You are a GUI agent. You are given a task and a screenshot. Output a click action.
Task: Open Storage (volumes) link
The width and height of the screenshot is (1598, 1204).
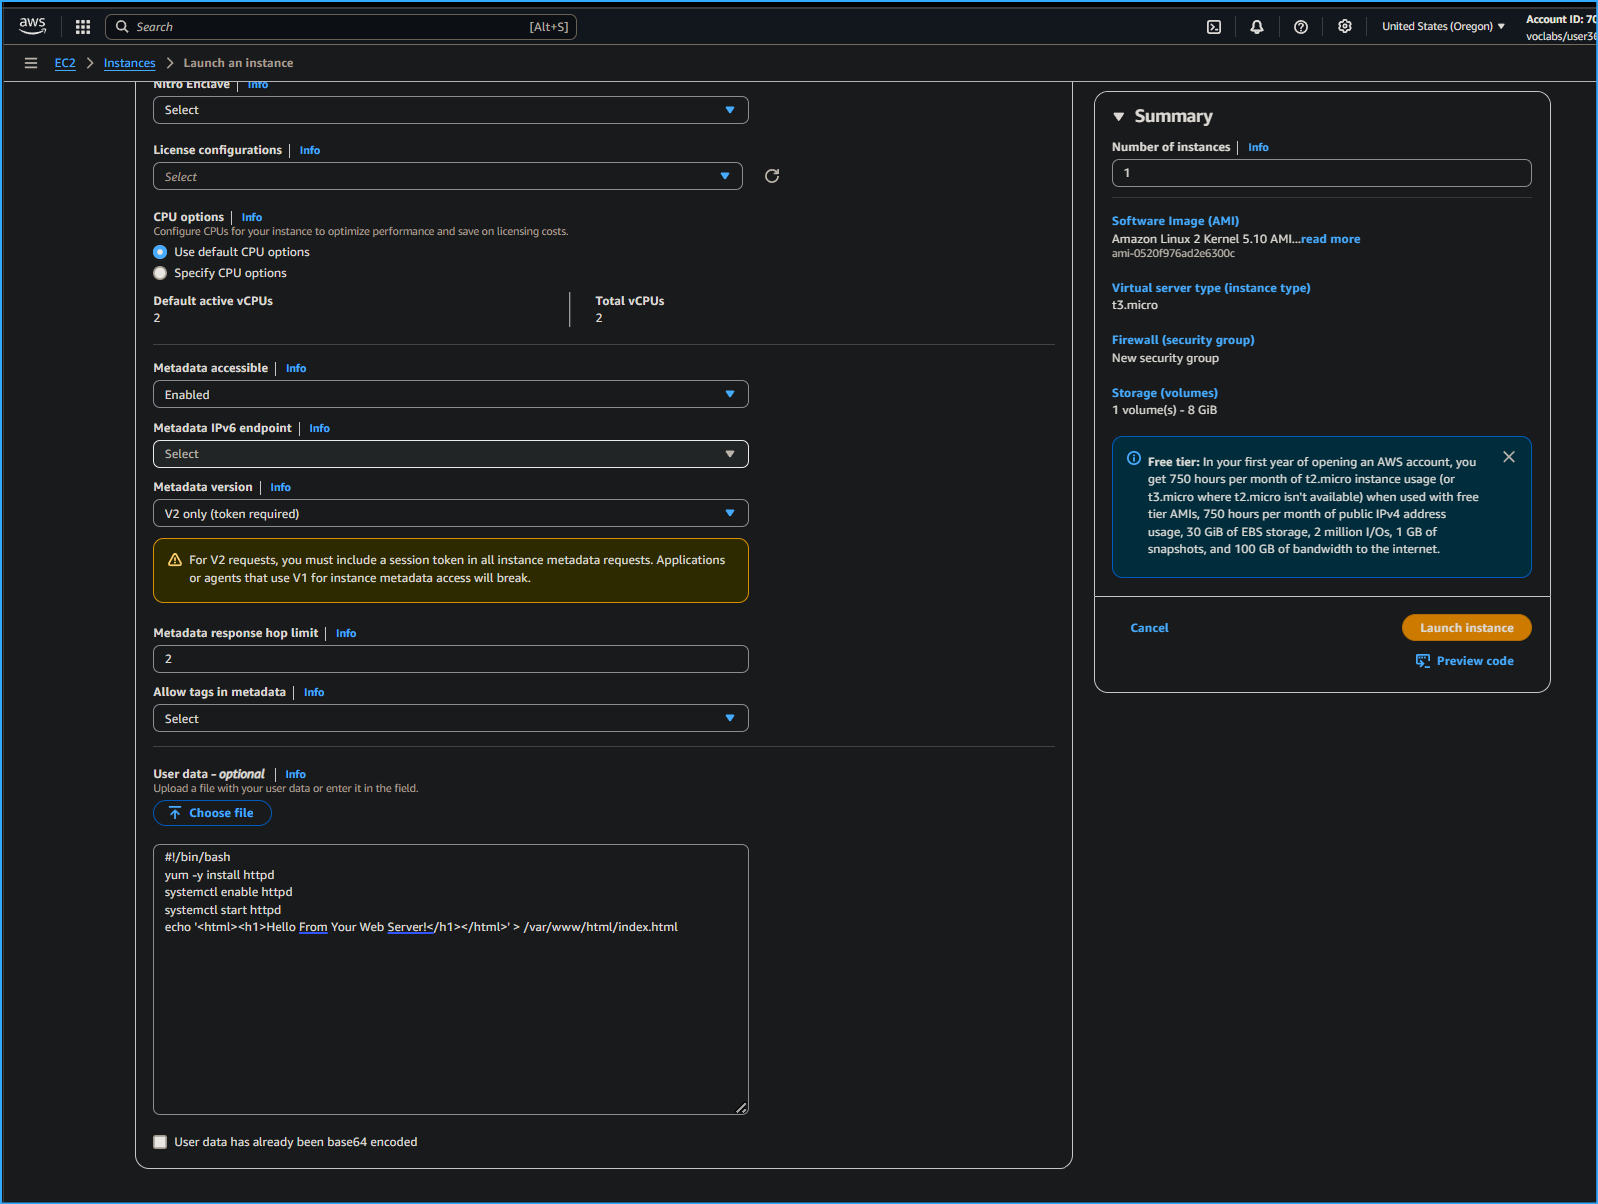[1165, 393]
